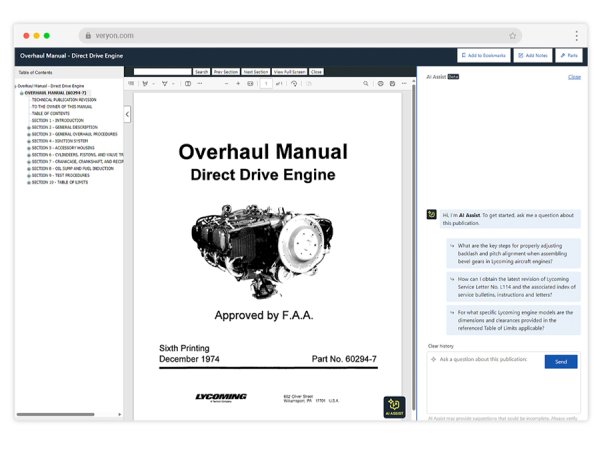Image resolution: width=600 pixels, height=450 pixels.
Task: Expand Section 10 - Table of Limits
Action: click(28, 183)
